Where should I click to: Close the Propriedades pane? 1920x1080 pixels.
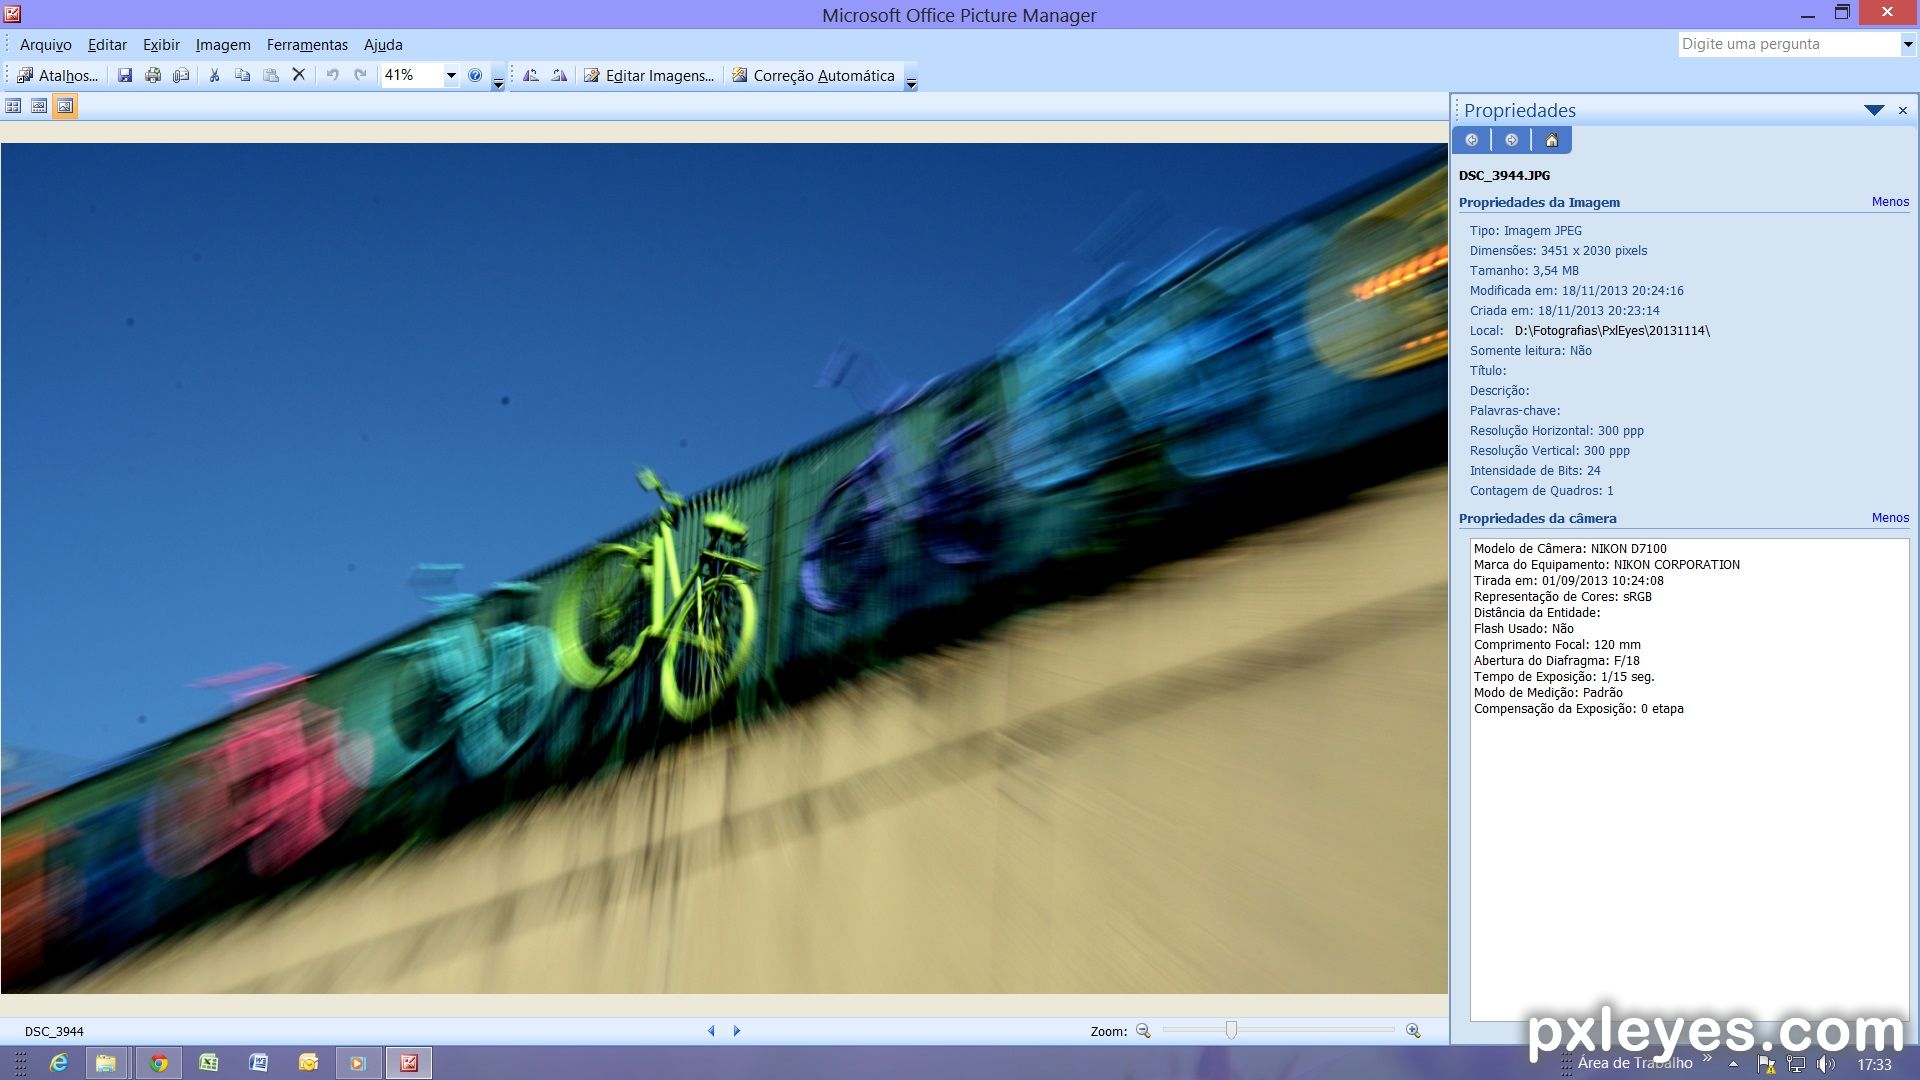[x=1903, y=110]
